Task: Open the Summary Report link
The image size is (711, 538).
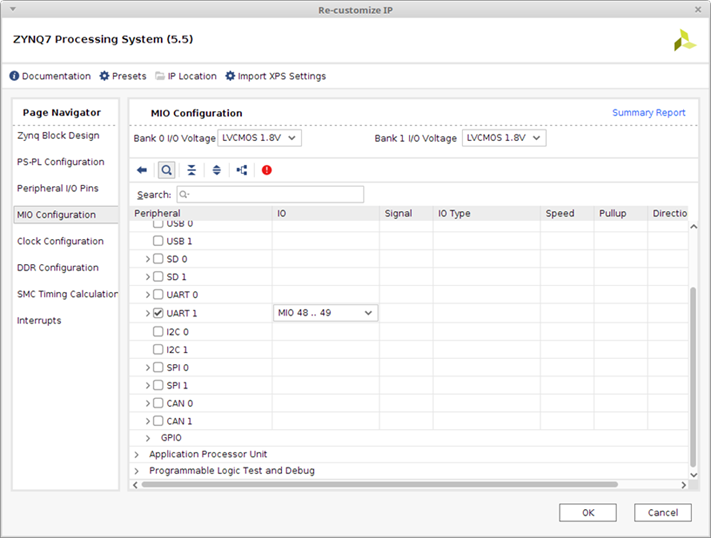Action: pos(648,113)
